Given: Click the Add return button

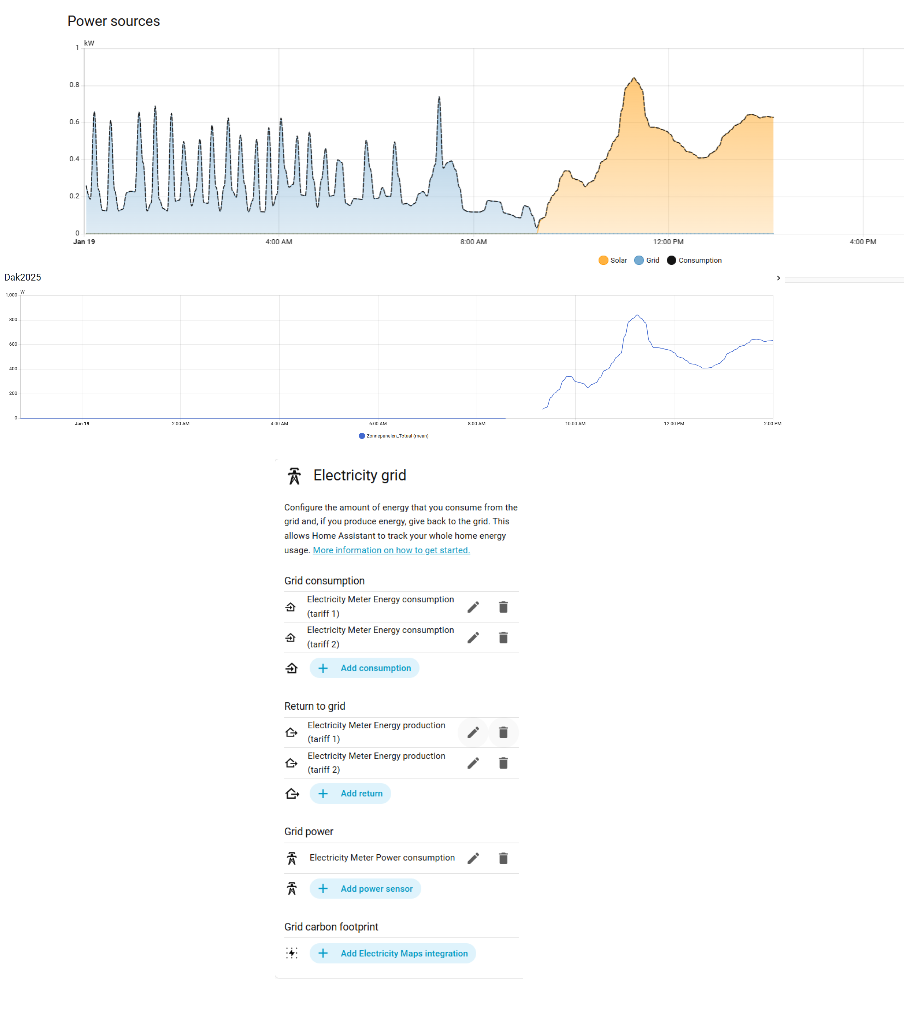Looking at the screenshot, I should point(350,793).
